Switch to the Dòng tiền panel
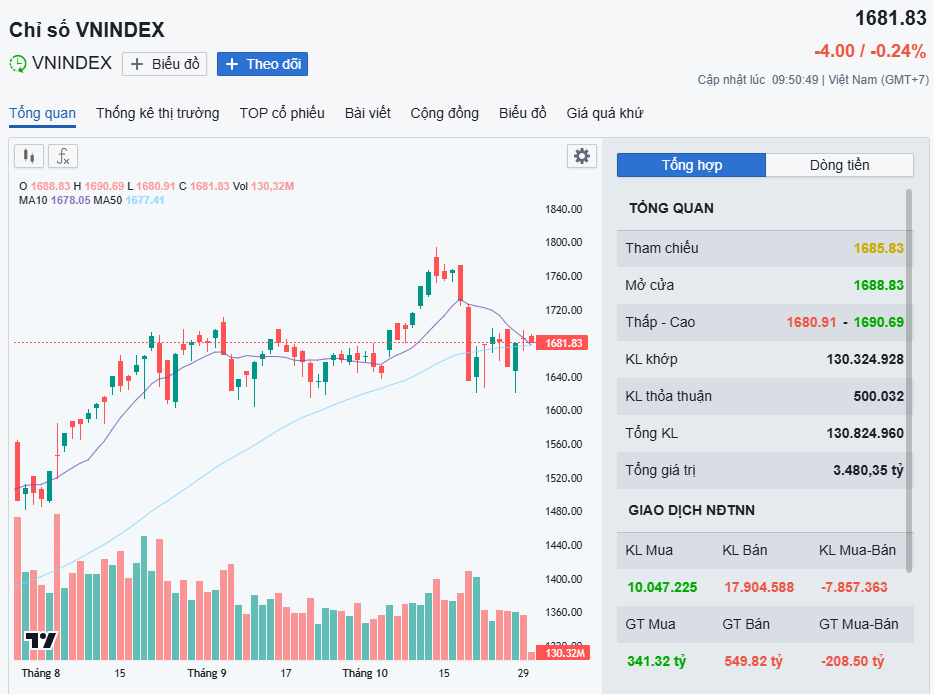The image size is (934, 694). (839, 165)
